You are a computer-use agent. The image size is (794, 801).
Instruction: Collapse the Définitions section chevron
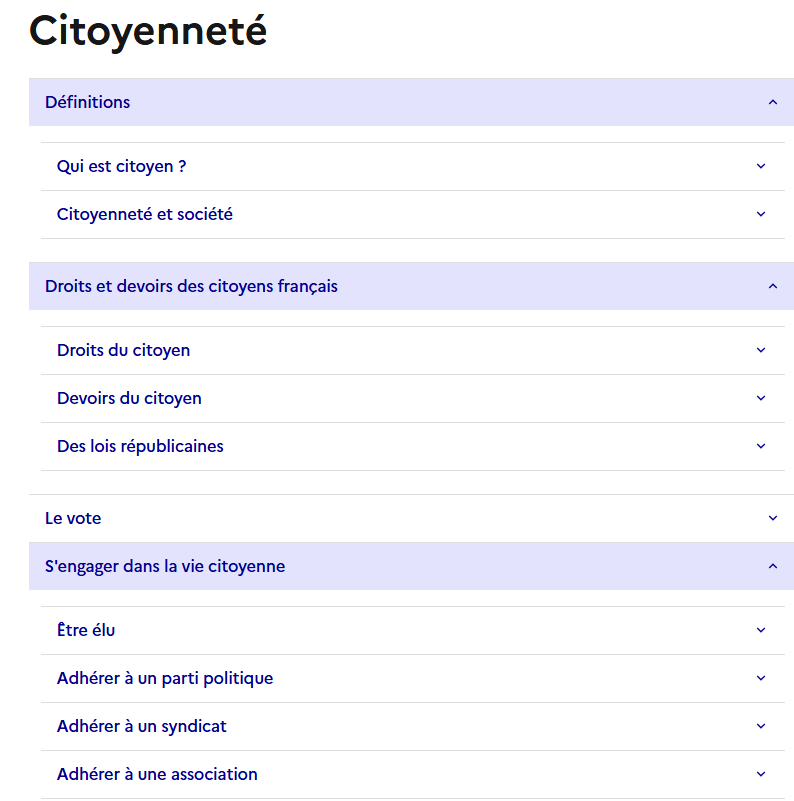pyautogui.click(x=773, y=102)
